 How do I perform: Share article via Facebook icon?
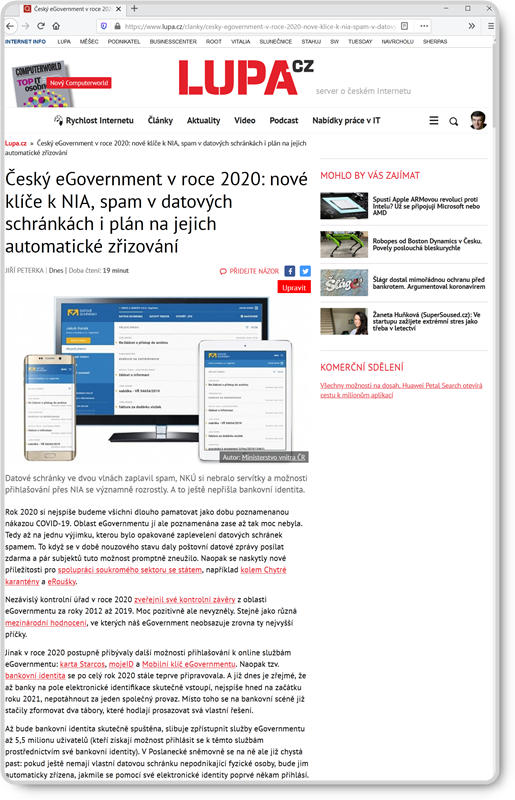coord(290,271)
